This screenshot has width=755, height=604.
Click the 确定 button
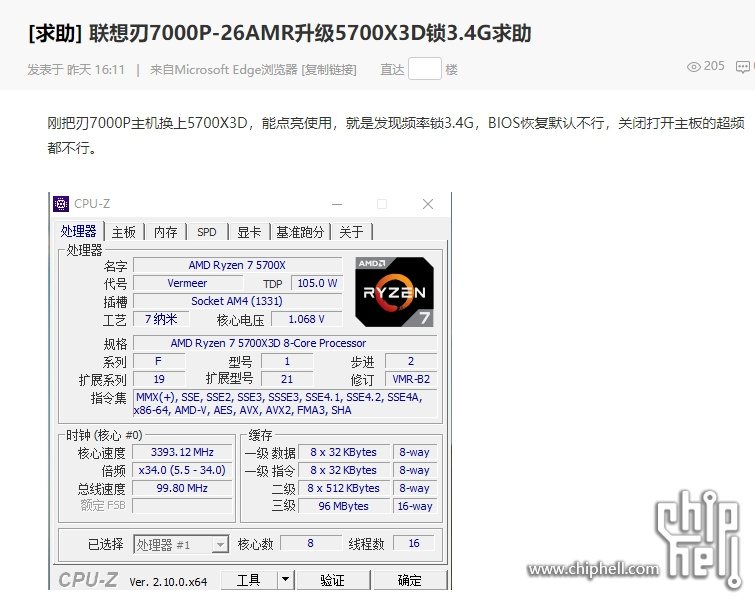(410, 580)
